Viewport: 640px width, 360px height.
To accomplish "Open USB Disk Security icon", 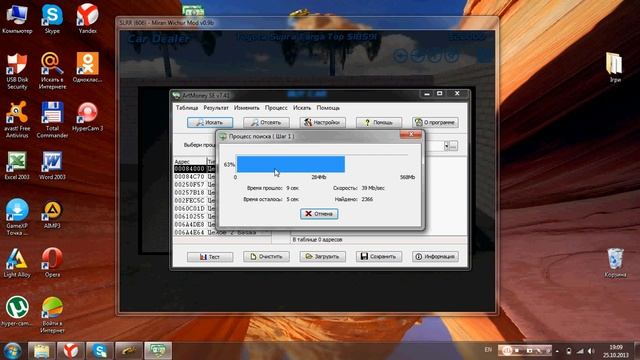I will (17, 71).
